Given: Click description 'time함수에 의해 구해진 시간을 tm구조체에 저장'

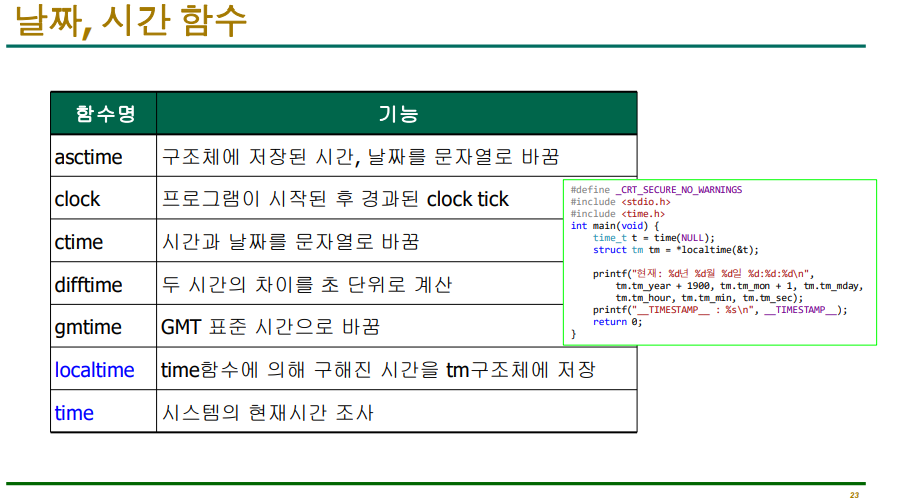Looking at the screenshot, I should pyautogui.click(x=378, y=370).
